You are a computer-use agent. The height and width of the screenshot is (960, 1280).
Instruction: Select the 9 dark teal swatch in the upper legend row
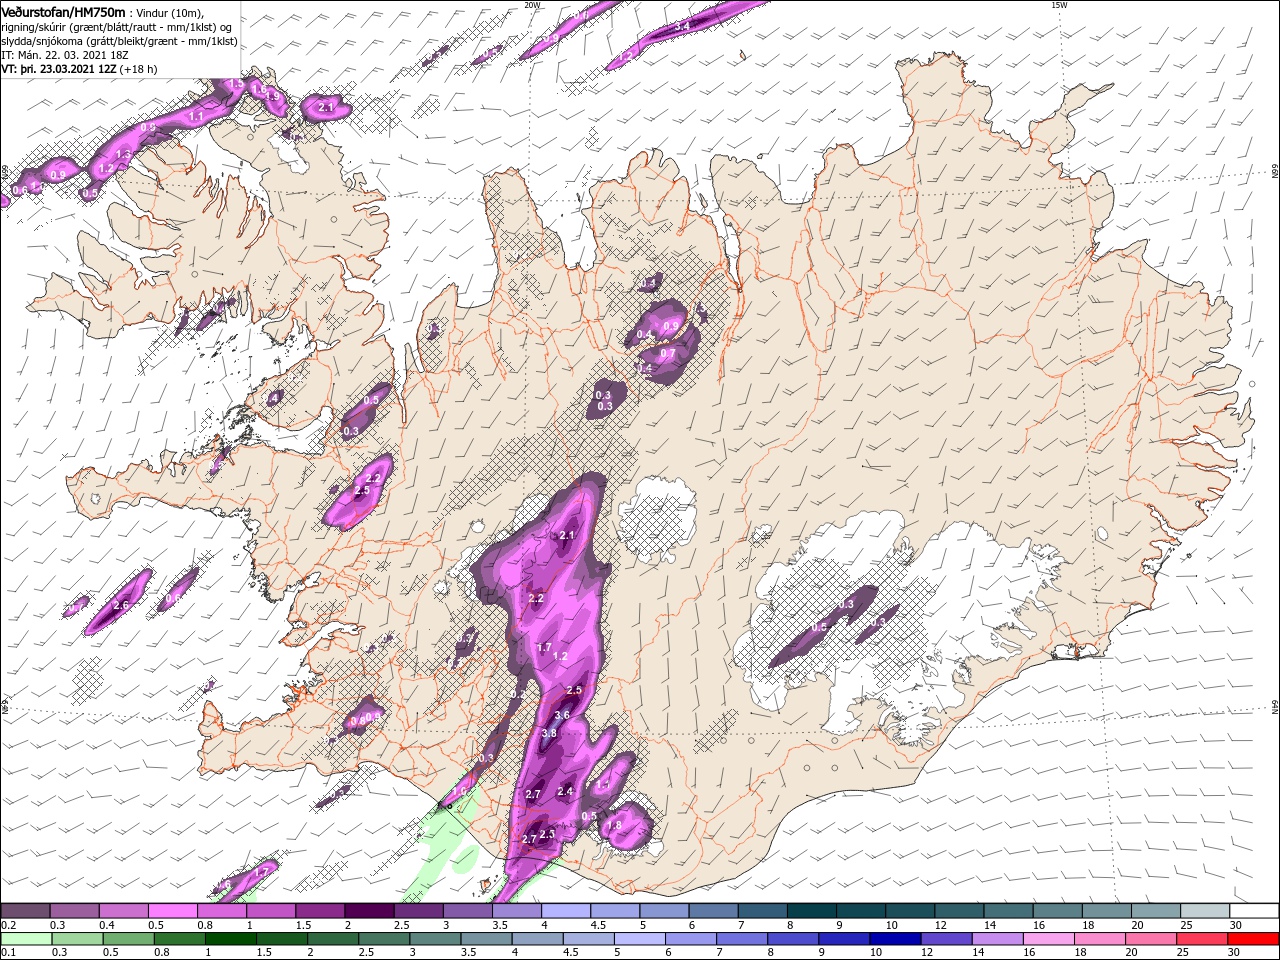tap(860, 911)
